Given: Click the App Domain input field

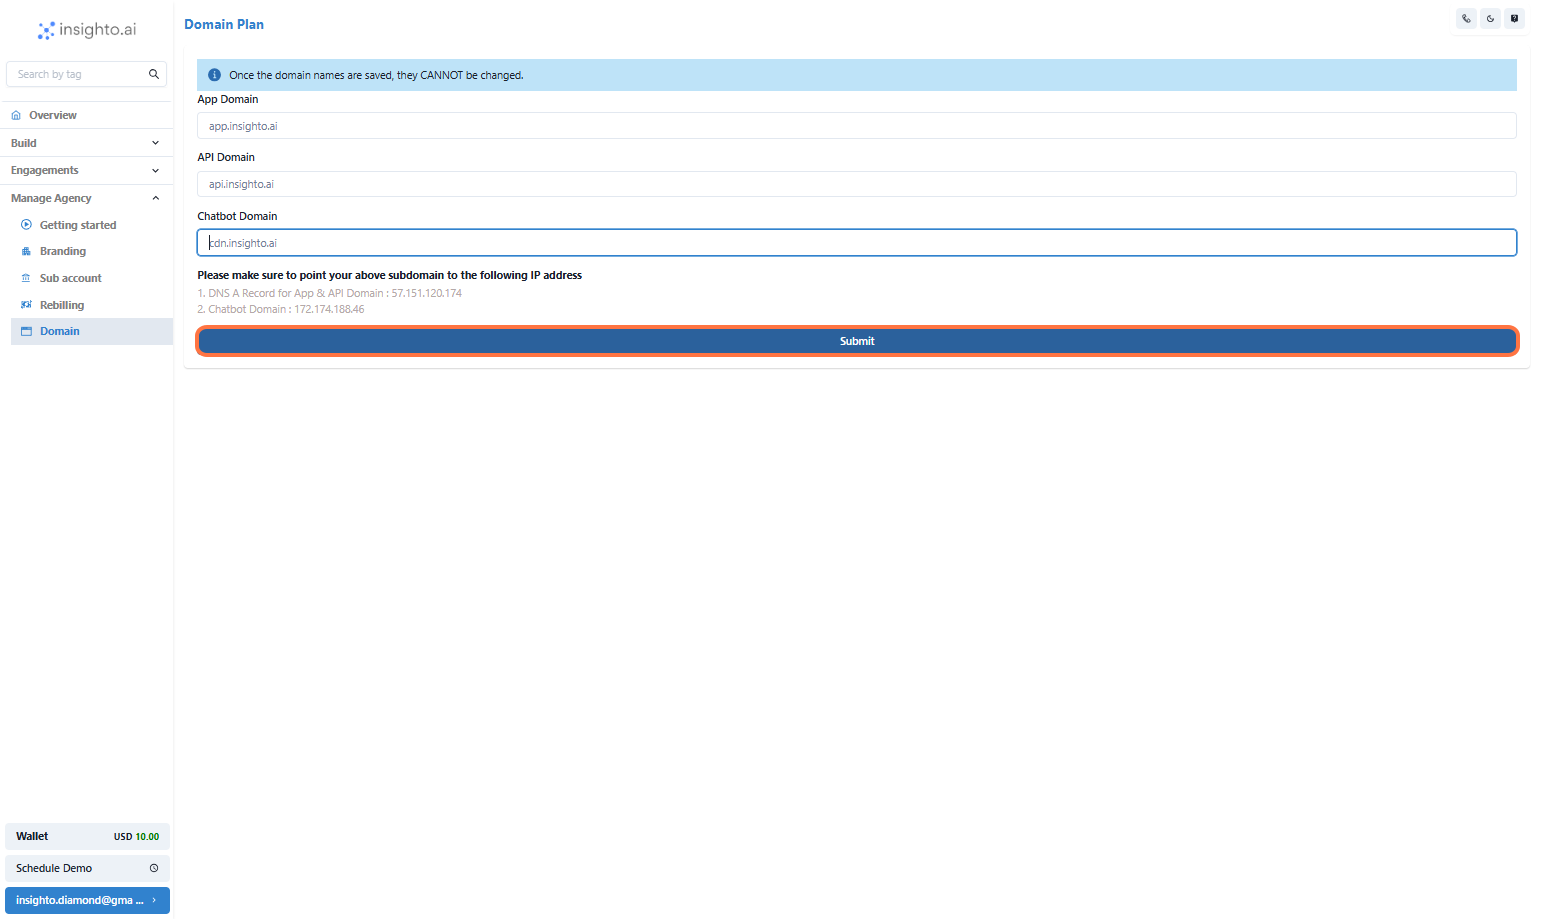Looking at the screenshot, I should pos(857,126).
